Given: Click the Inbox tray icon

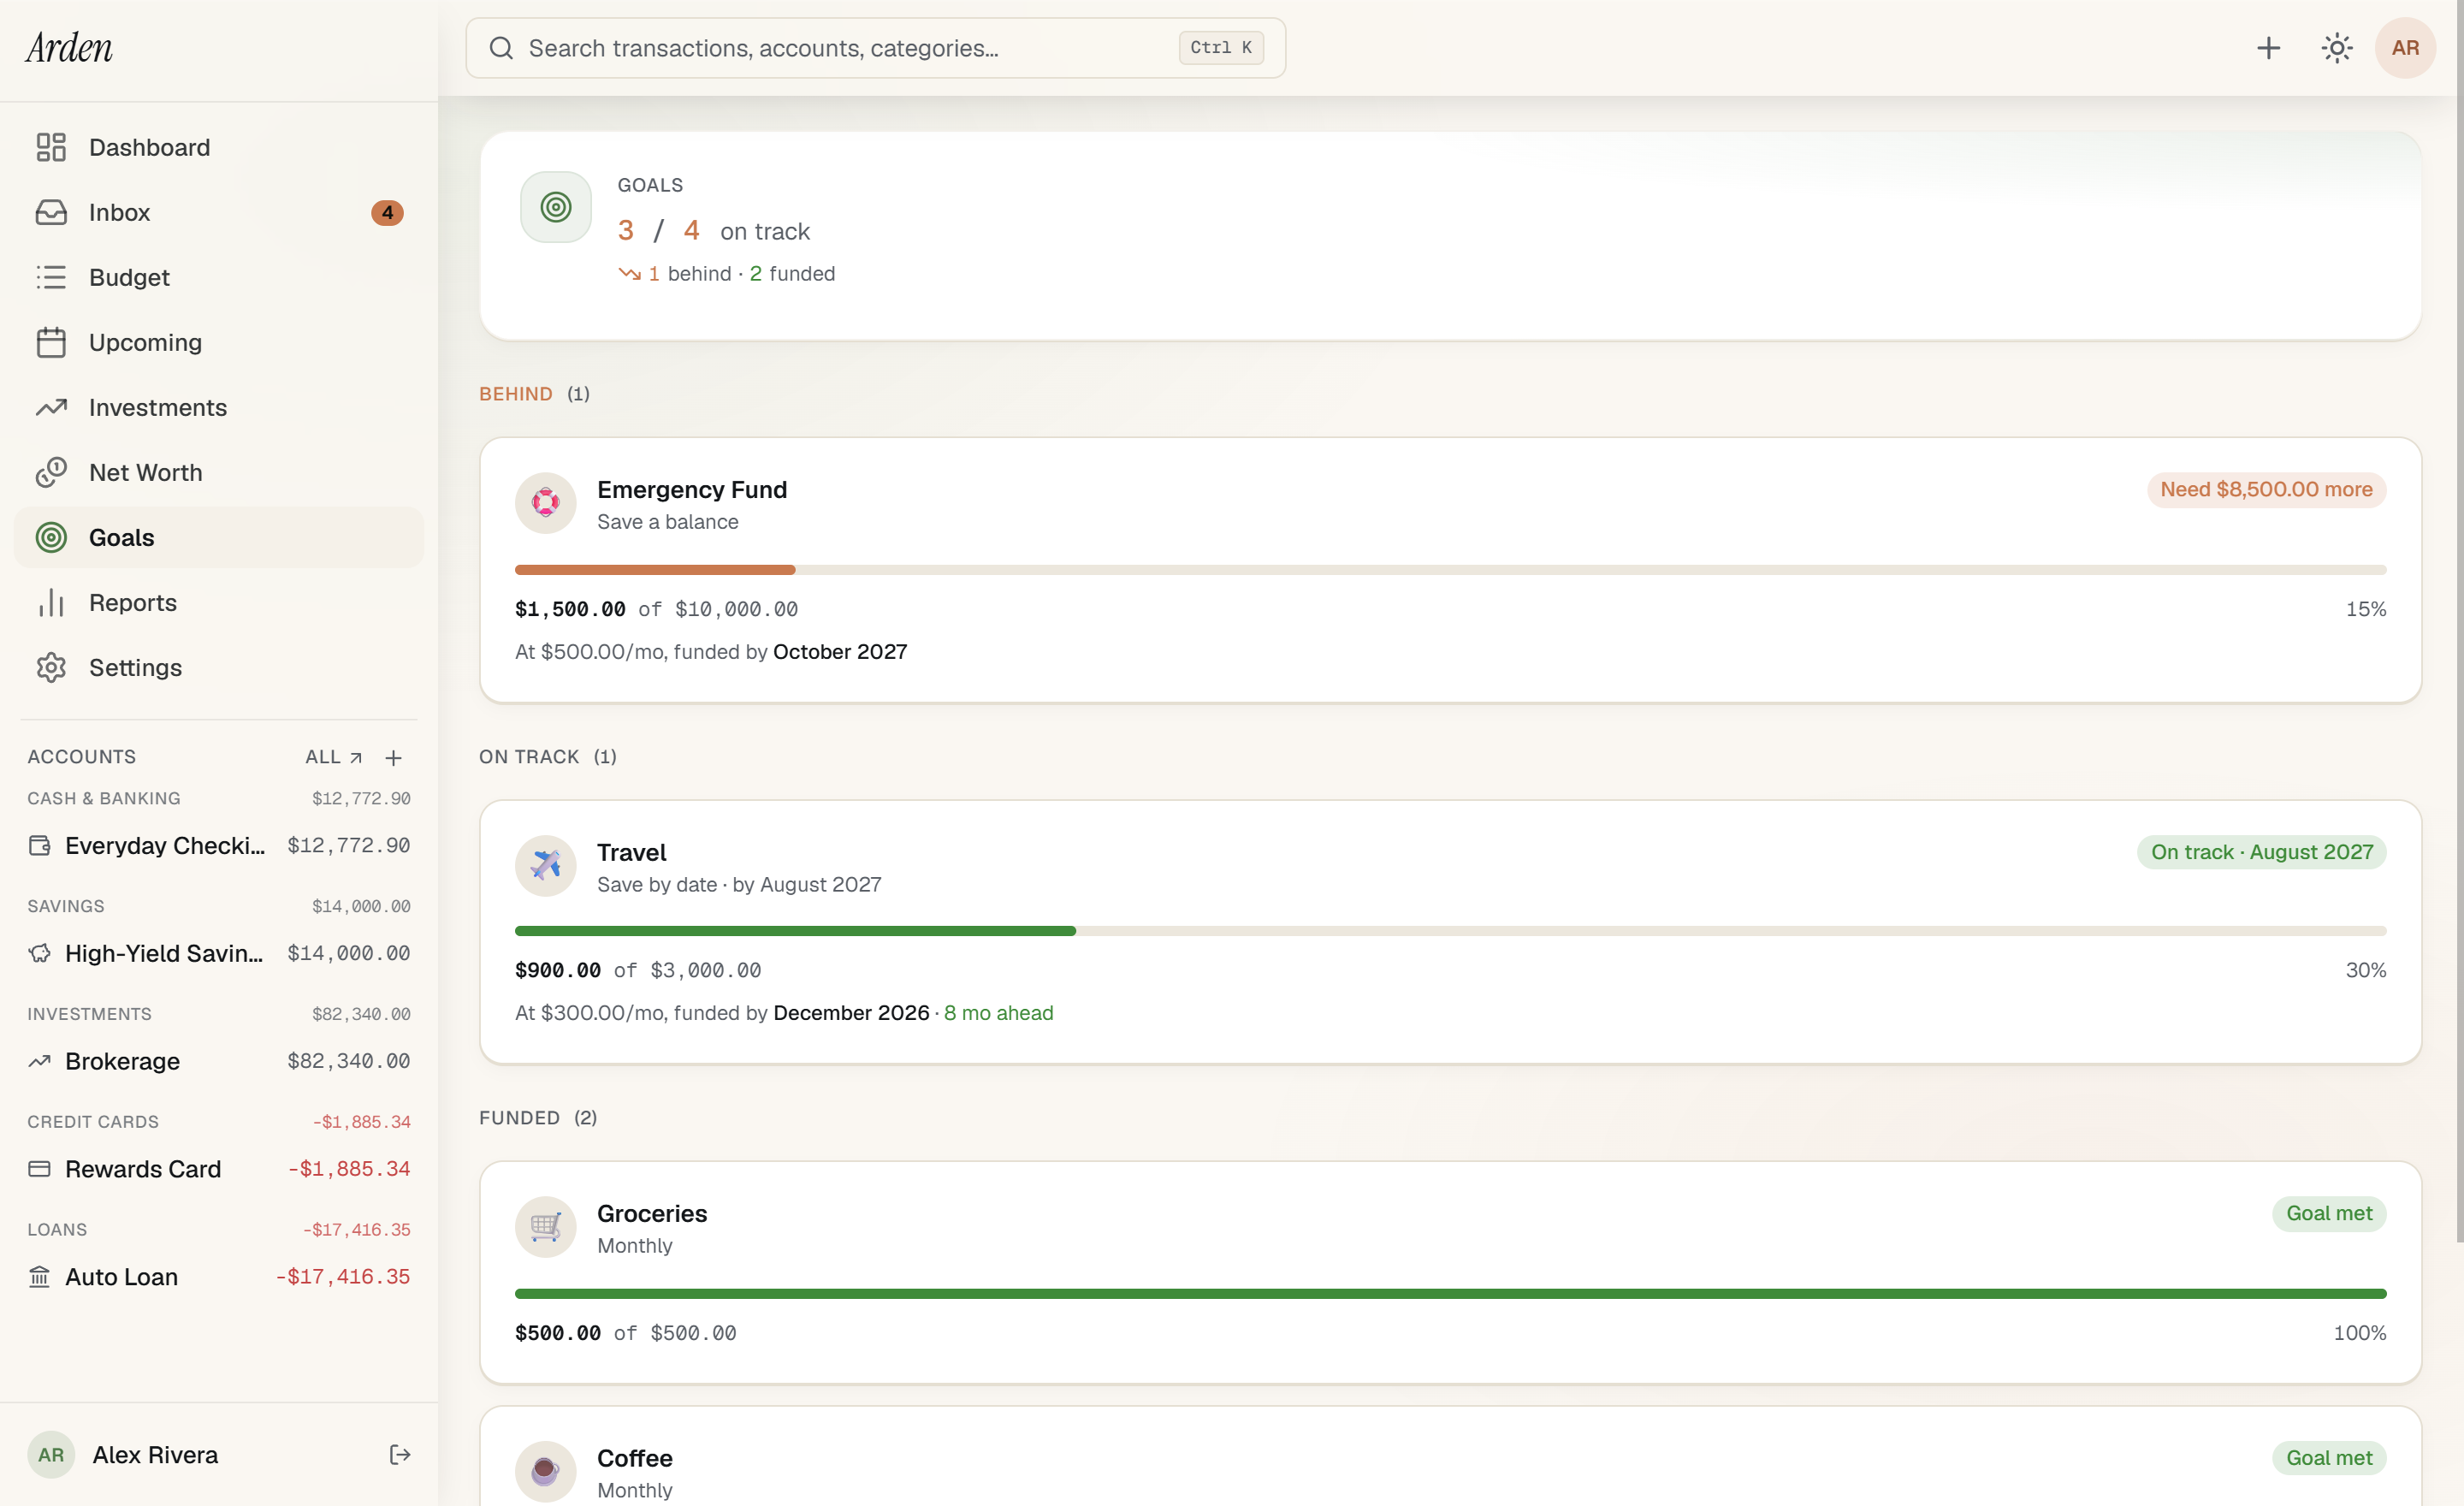Looking at the screenshot, I should 51,212.
